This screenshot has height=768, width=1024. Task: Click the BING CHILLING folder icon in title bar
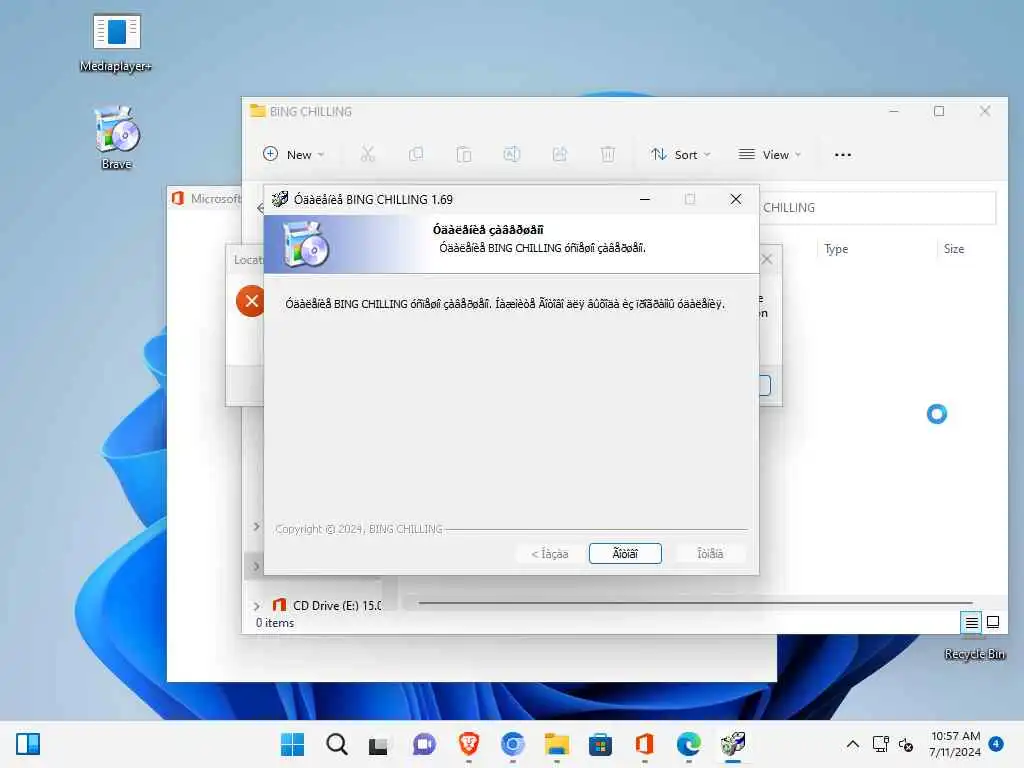pos(258,111)
